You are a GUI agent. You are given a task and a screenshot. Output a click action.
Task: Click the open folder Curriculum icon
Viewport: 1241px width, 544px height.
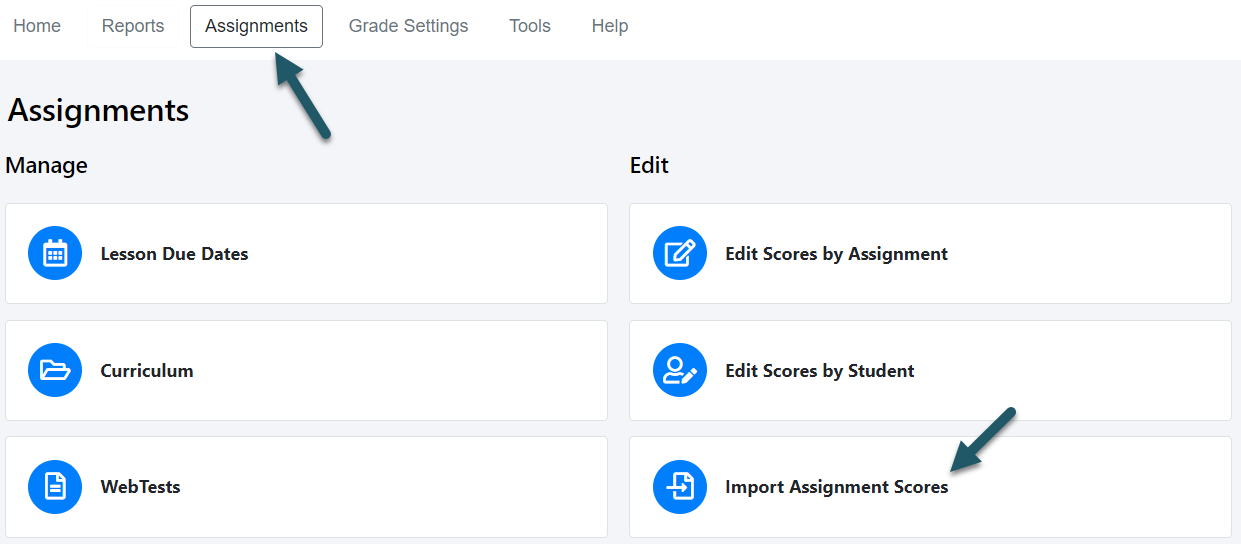pos(55,371)
